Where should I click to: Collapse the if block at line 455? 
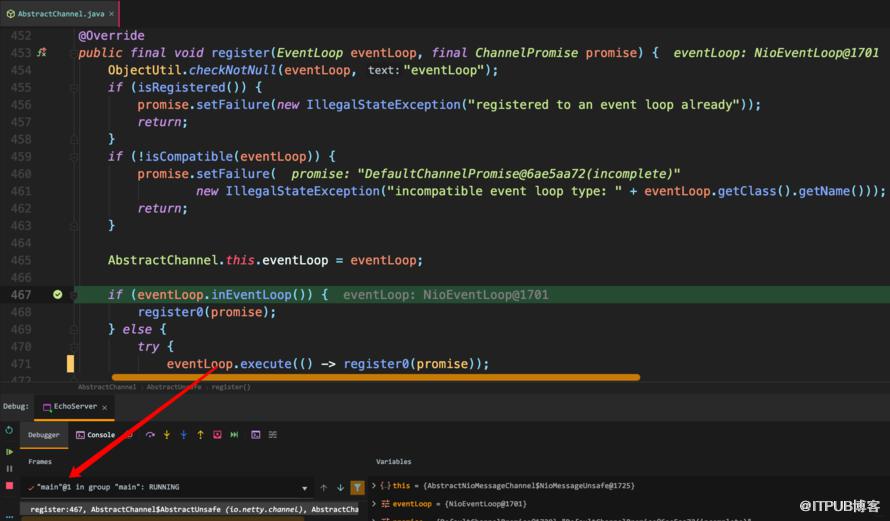coord(73,87)
